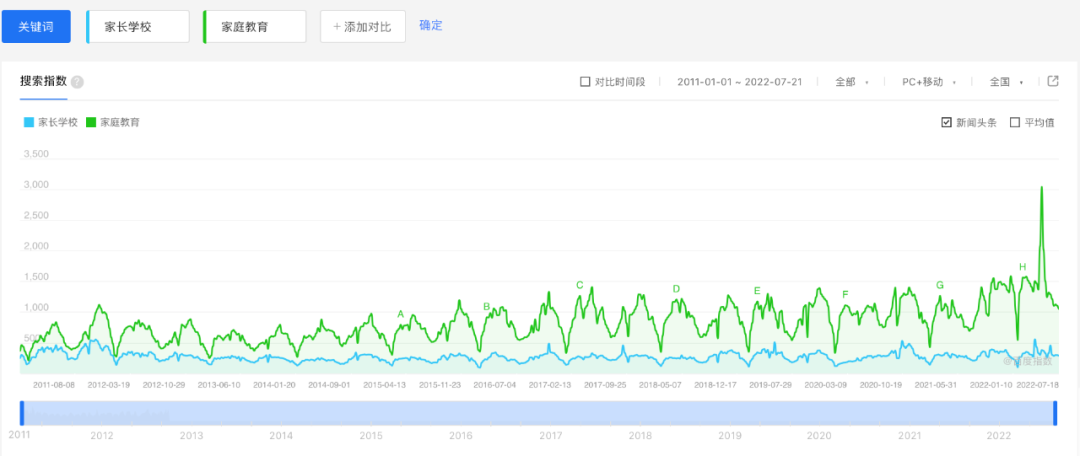Click the right handle of timeline slider
The image size is (1080, 456).
pos(1055,413)
